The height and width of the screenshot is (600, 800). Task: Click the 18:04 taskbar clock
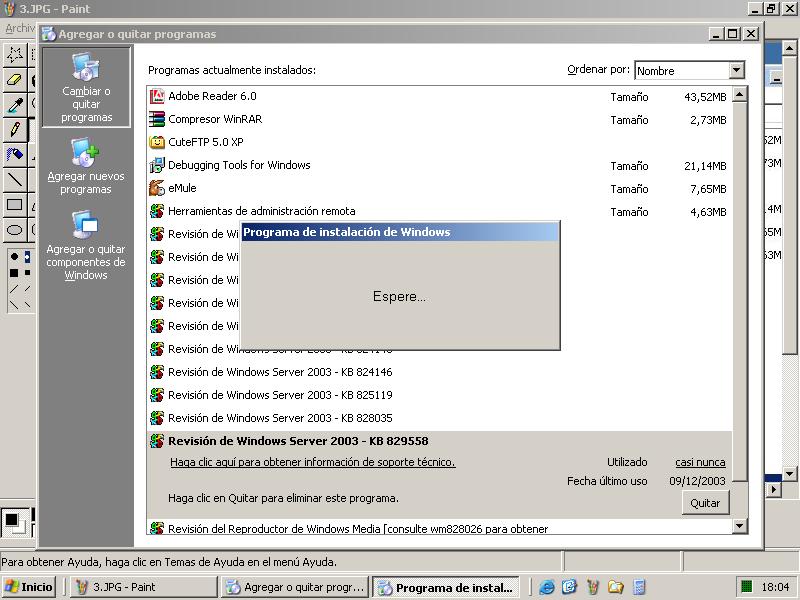[x=775, y=587]
